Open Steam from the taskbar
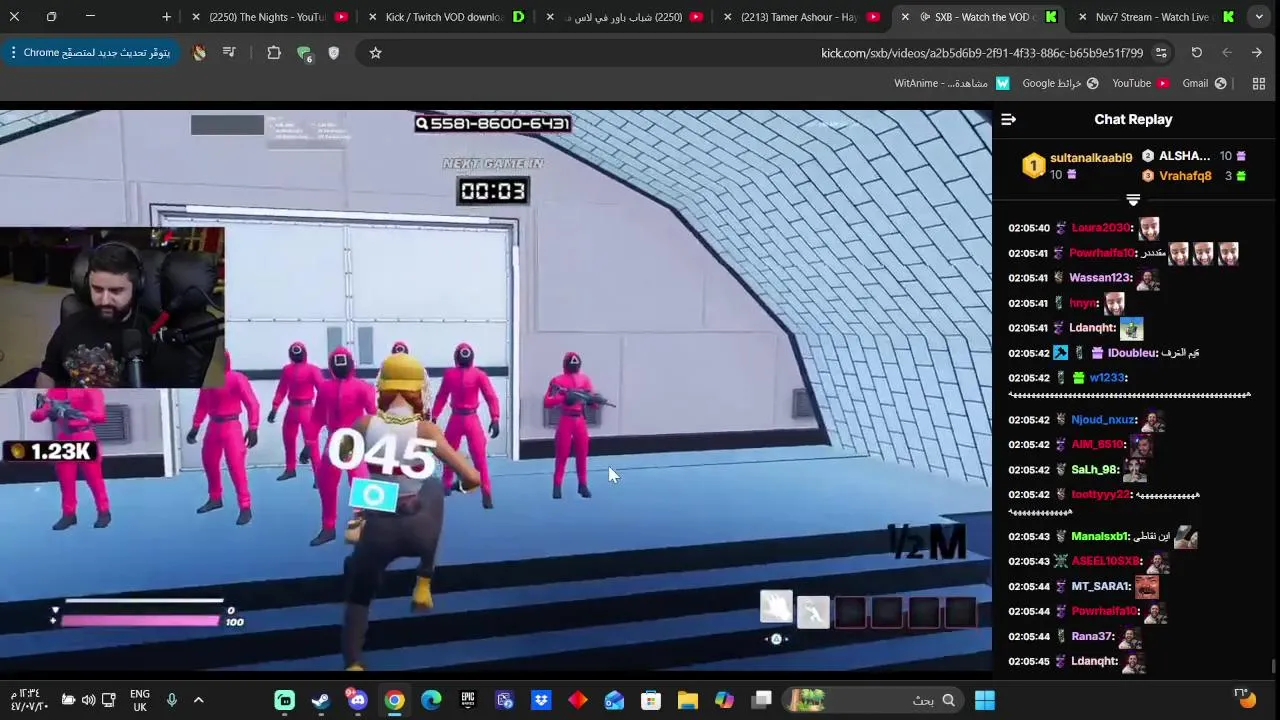 pos(321,700)
